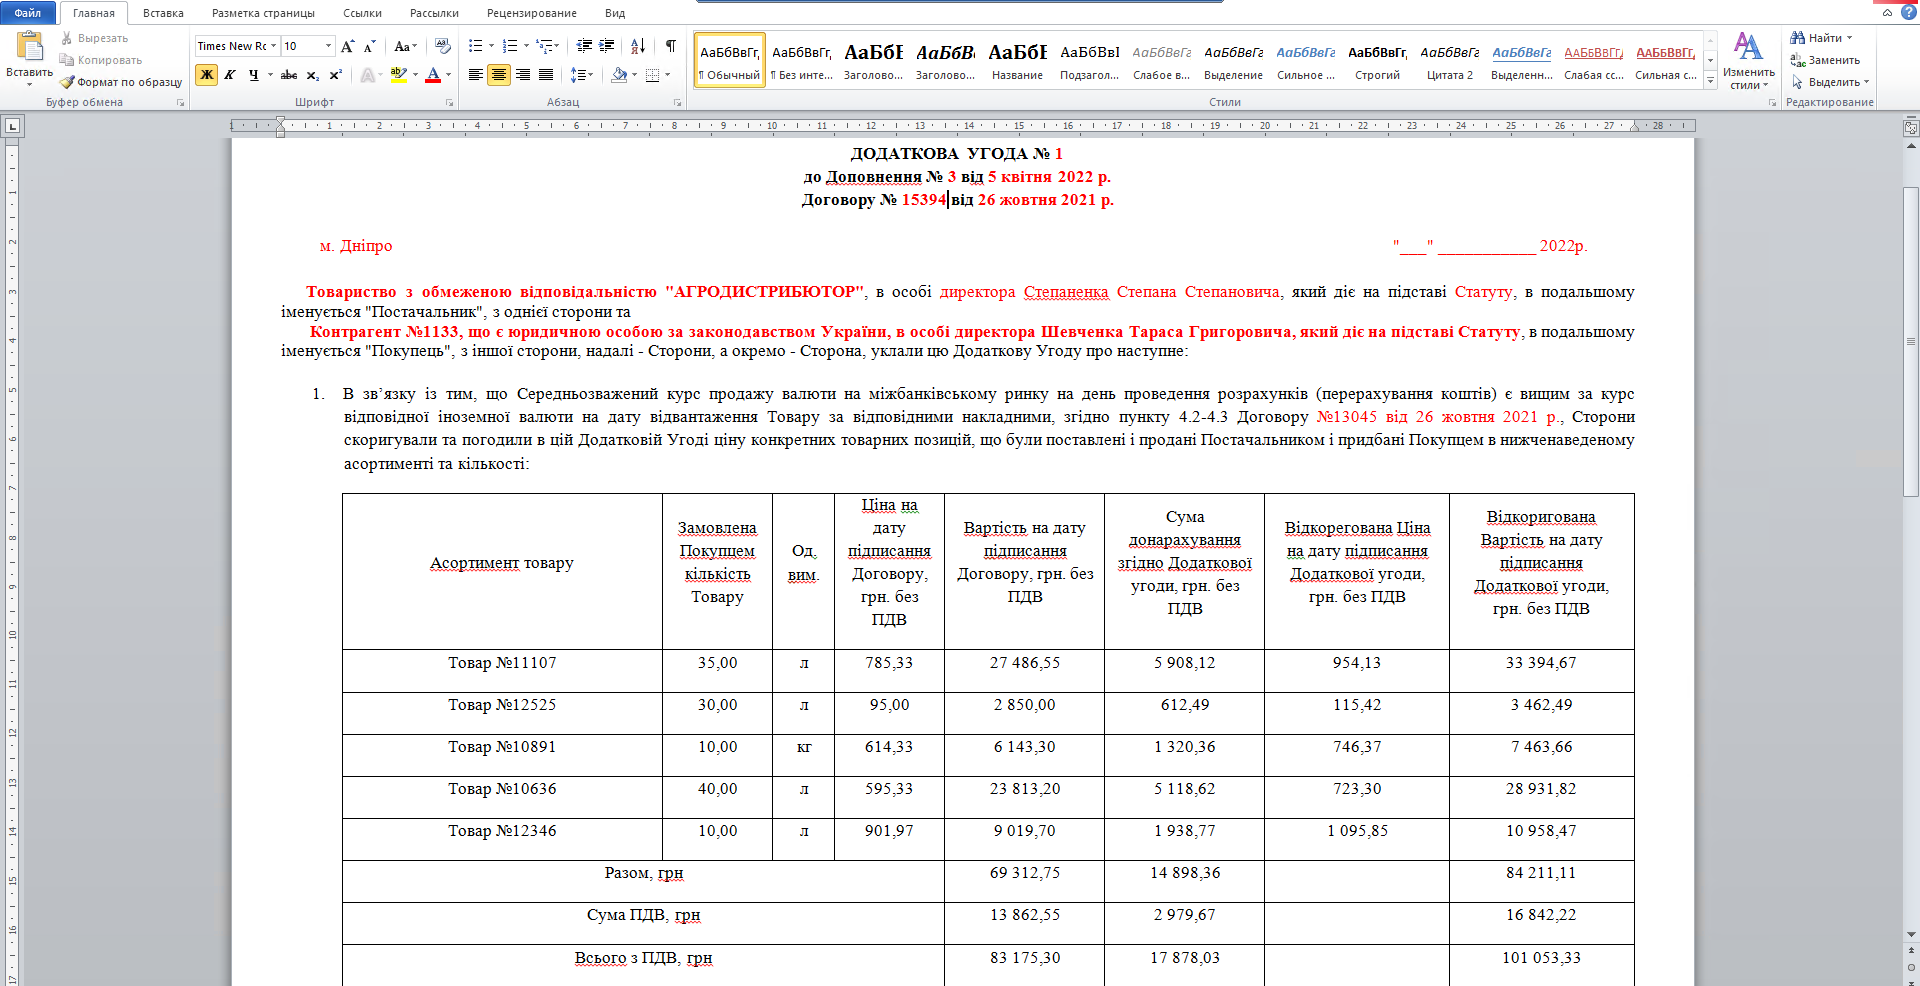1920x986 pixels.
Task: Open the font size dropdown
Action: pos(328,46)
